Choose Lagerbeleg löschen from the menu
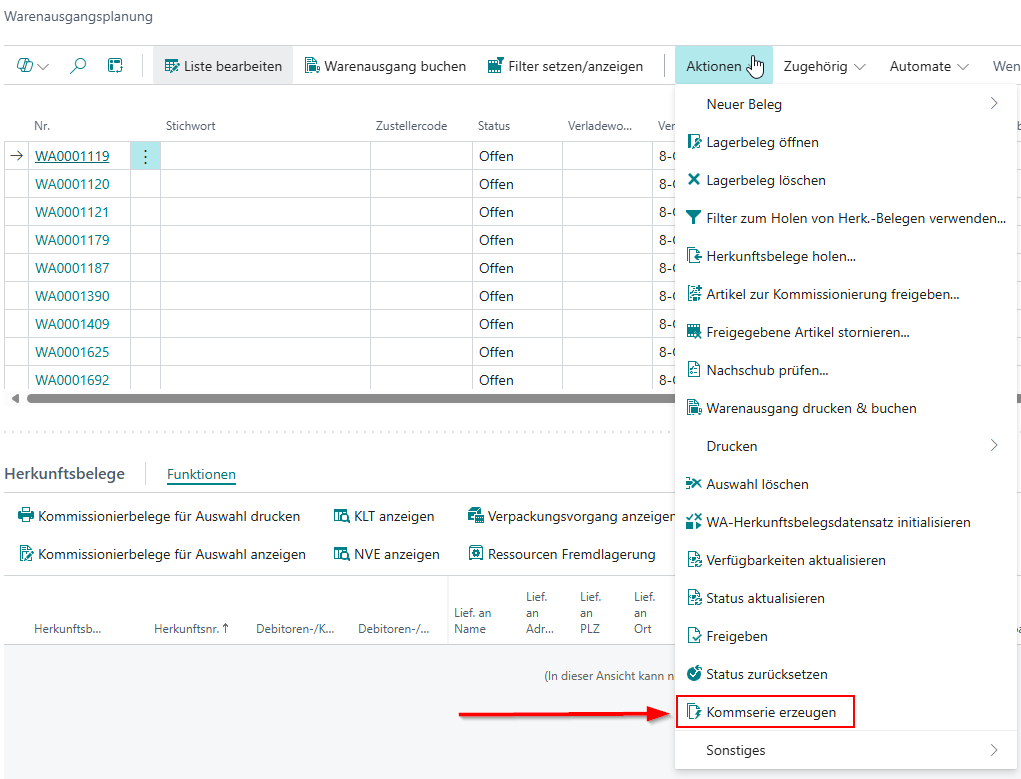 pos(765,180)
